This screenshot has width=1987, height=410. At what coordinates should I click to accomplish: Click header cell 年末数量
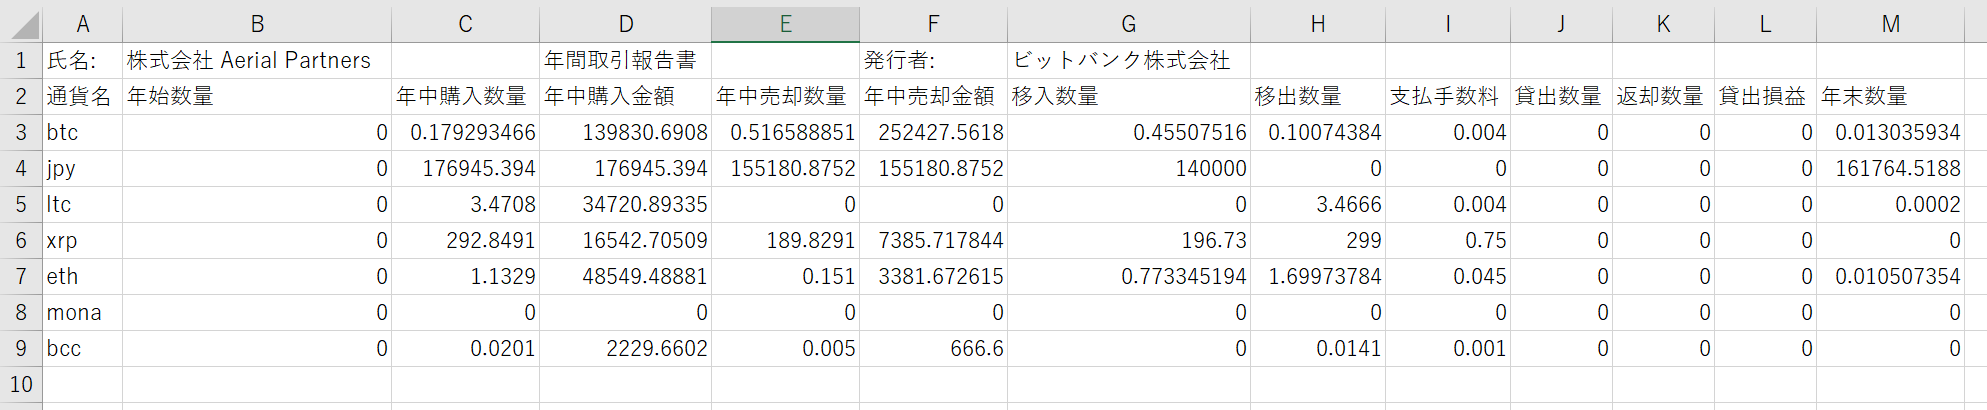pyautogui.click(x=1890, y=97)
